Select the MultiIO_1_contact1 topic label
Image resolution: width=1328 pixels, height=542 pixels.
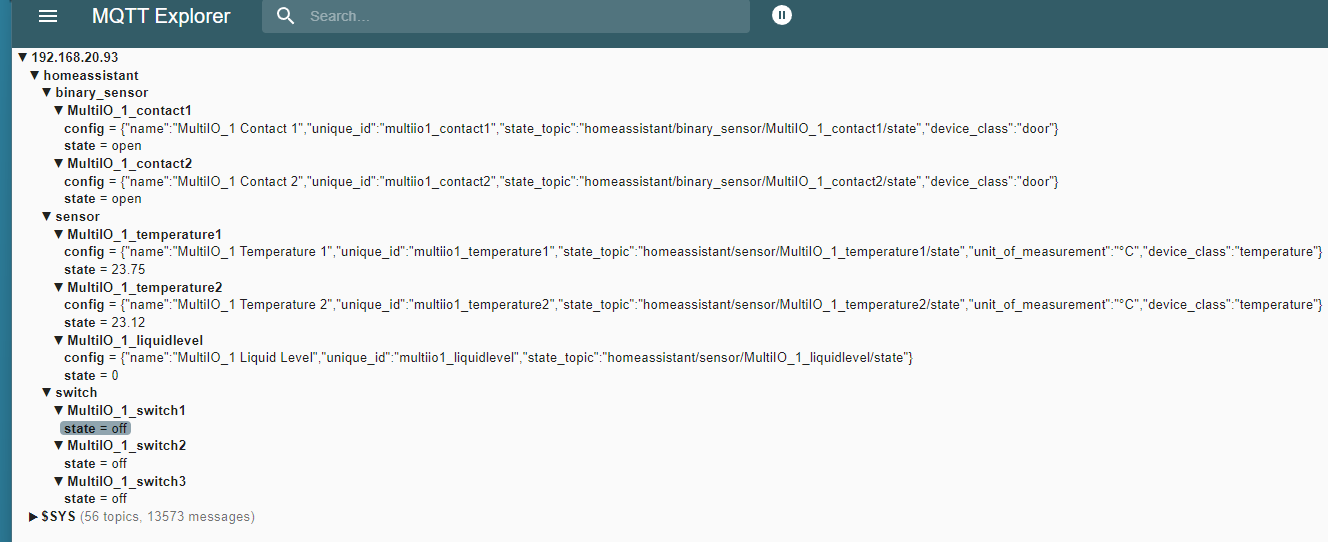129,110
